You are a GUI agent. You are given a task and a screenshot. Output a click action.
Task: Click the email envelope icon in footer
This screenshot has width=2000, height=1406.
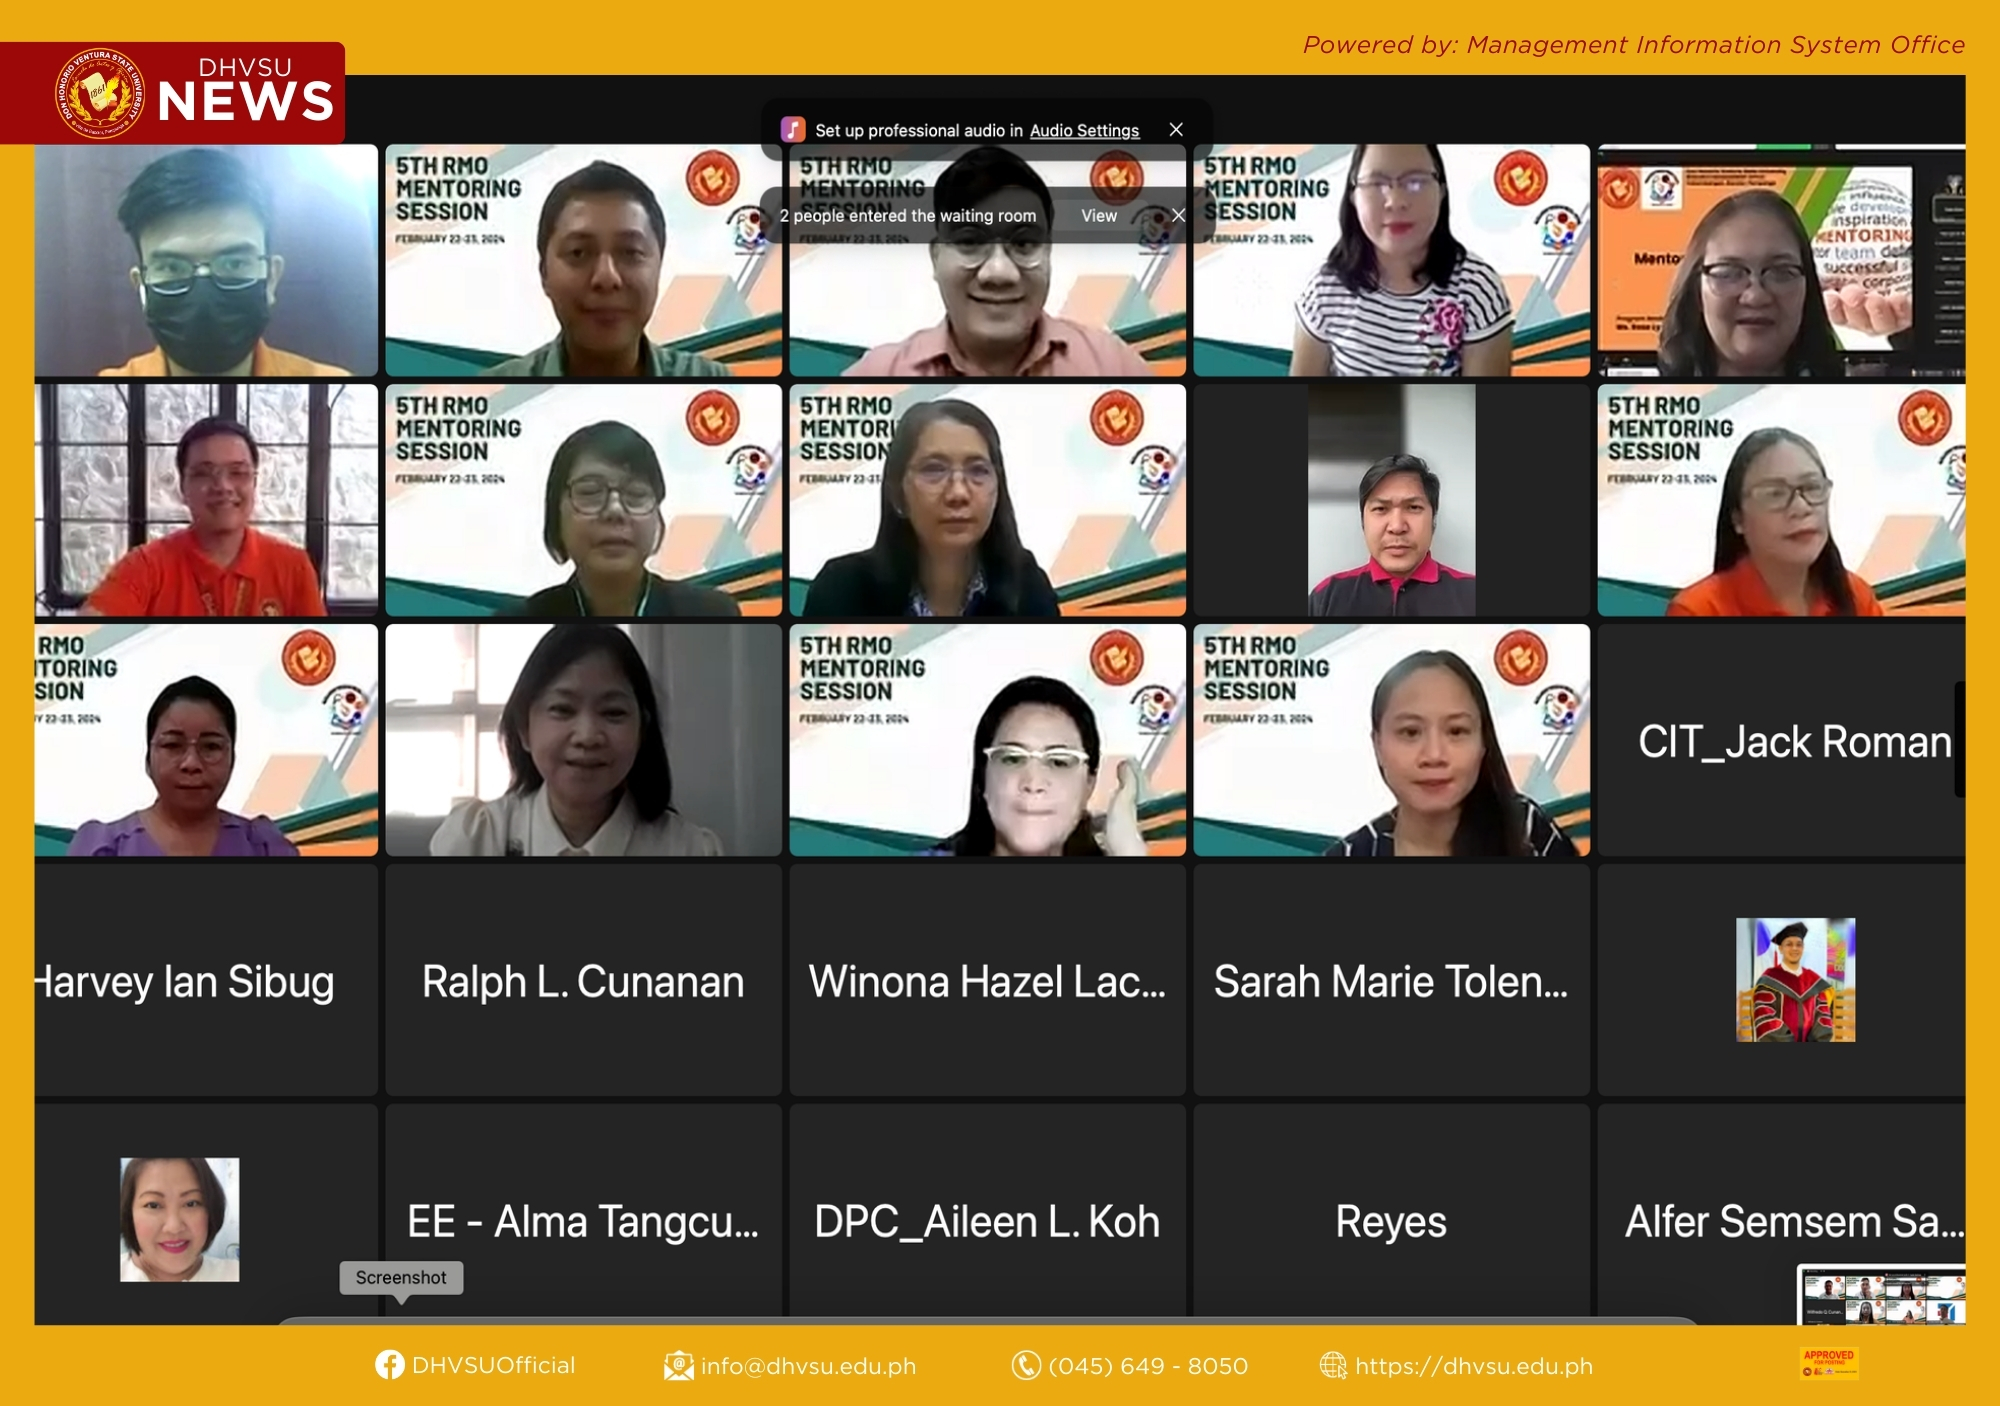point(678,1366)
